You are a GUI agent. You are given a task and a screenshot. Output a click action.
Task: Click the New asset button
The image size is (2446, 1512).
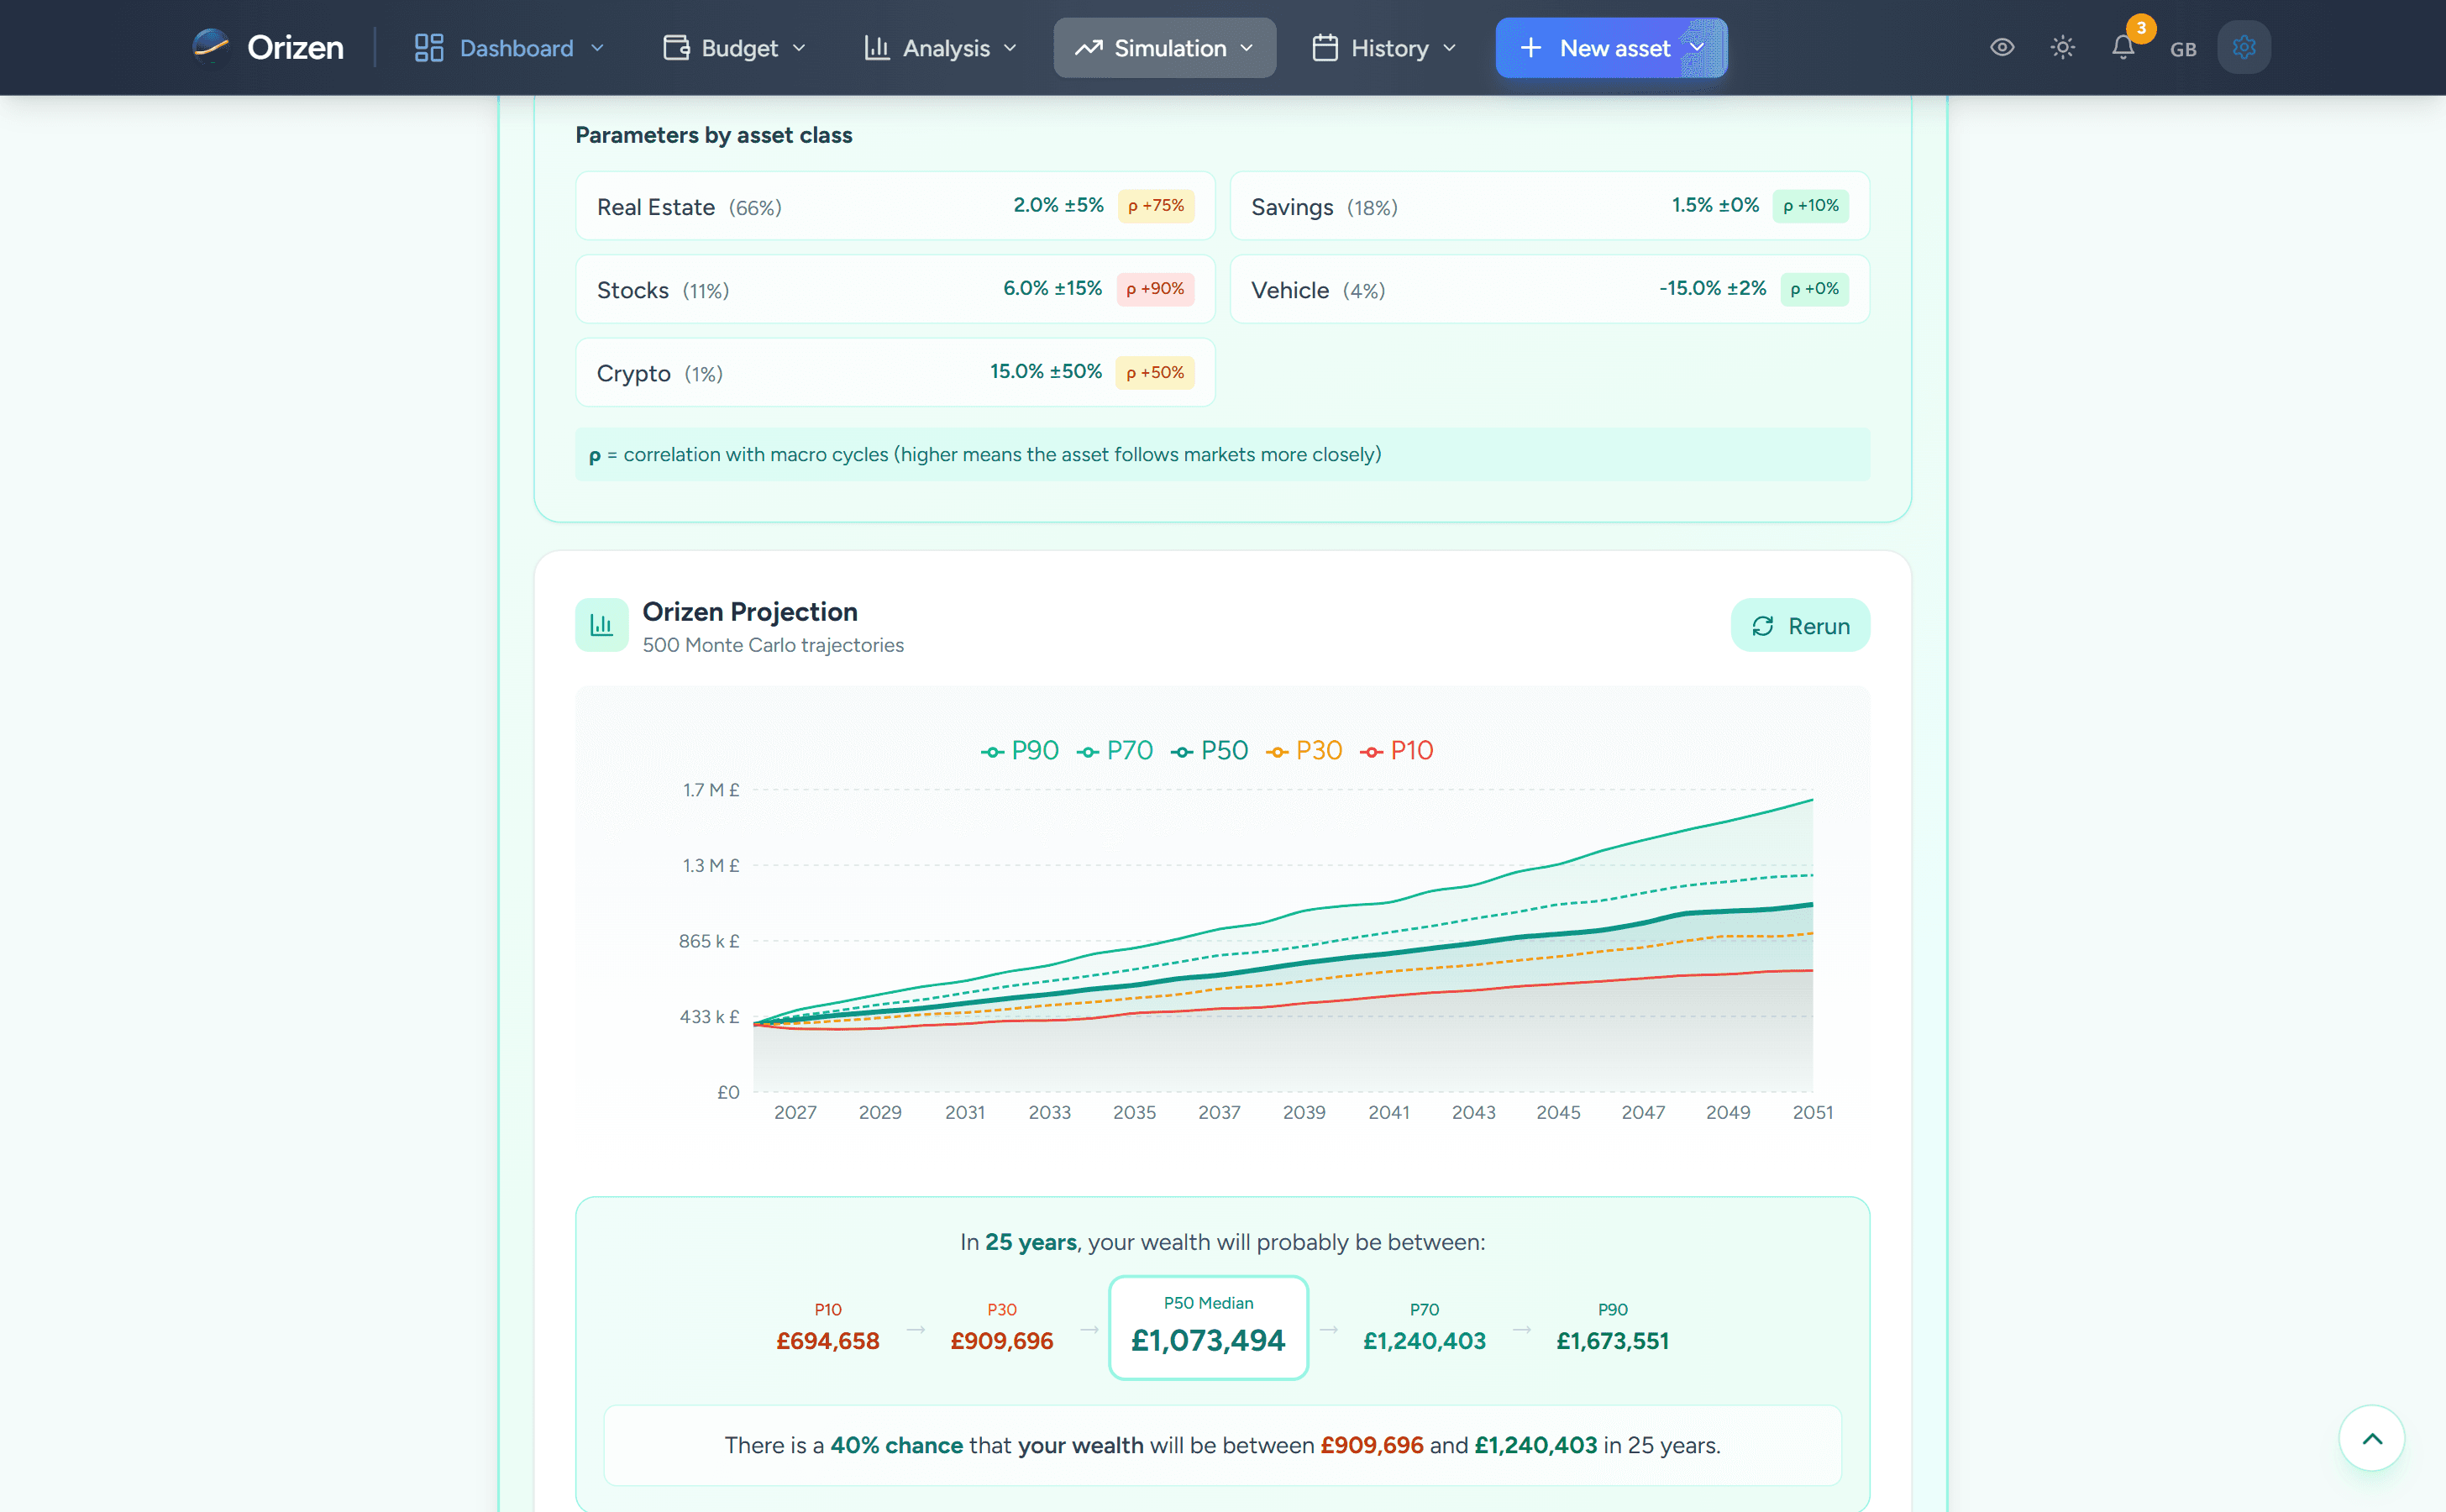pyautogui.click(x=1611, y=48)
